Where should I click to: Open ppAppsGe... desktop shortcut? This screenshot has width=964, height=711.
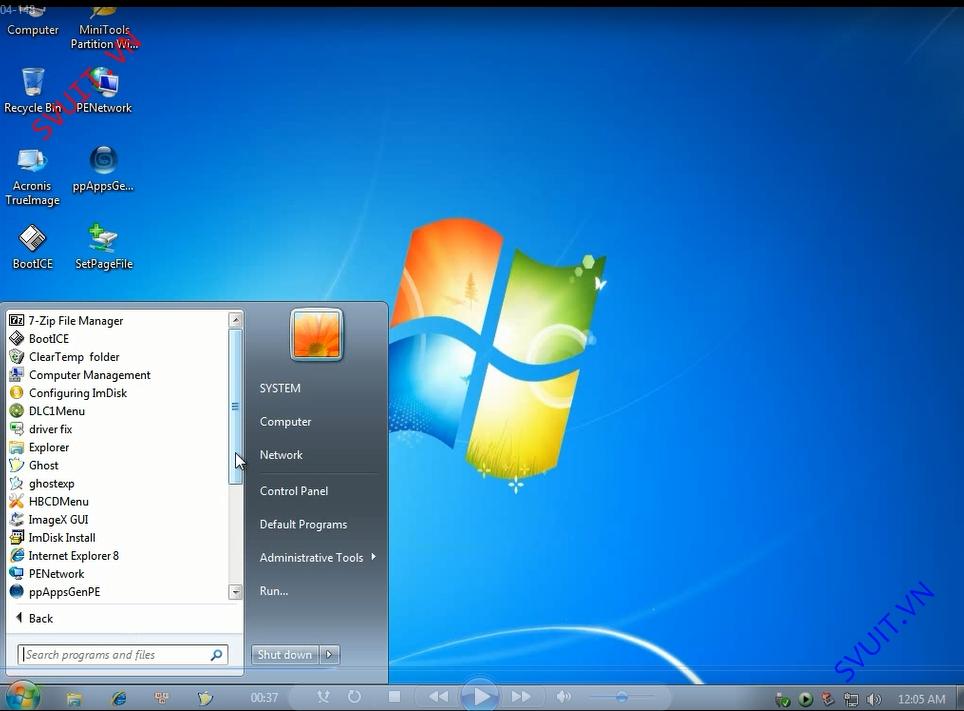pos(103,169)
